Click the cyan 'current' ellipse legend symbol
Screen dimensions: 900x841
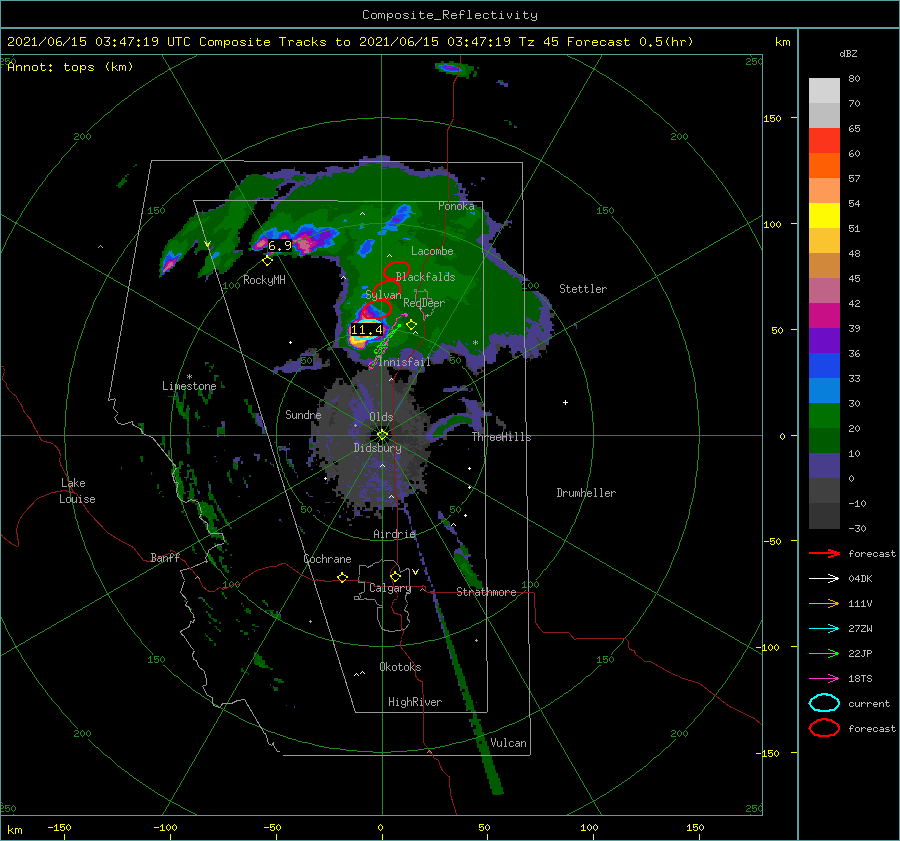coord(824,703)
